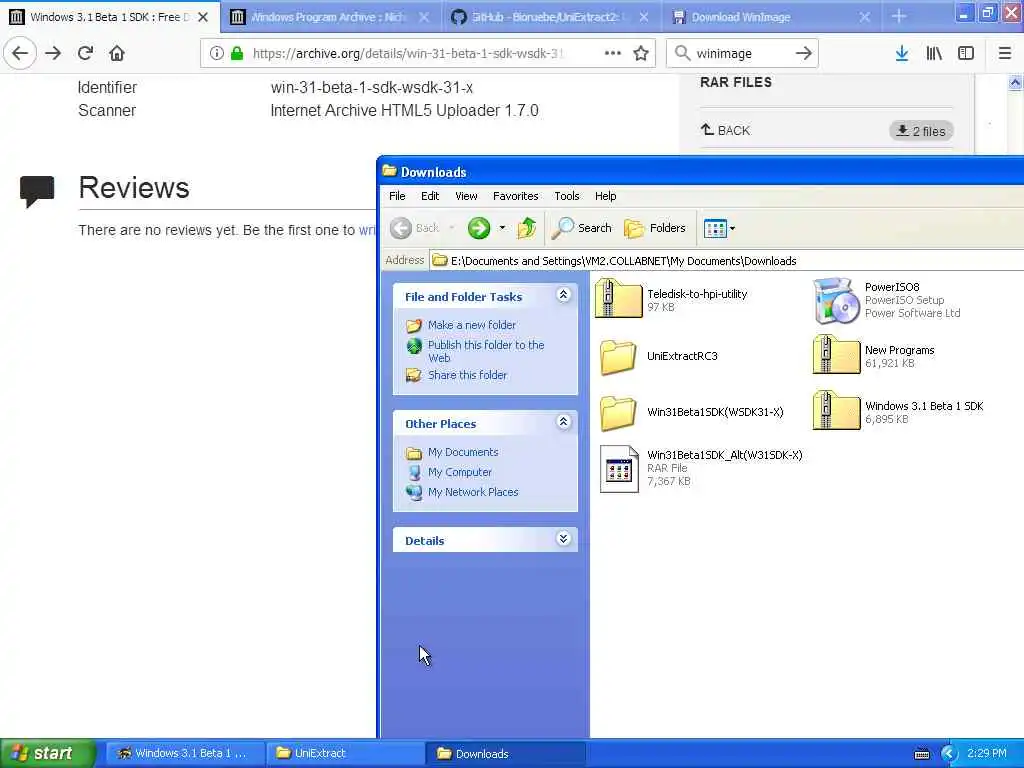Image resolution: width=1024 pixels, height=768 pixels.
Task: Reload the archive.org page
Action: 85,53
